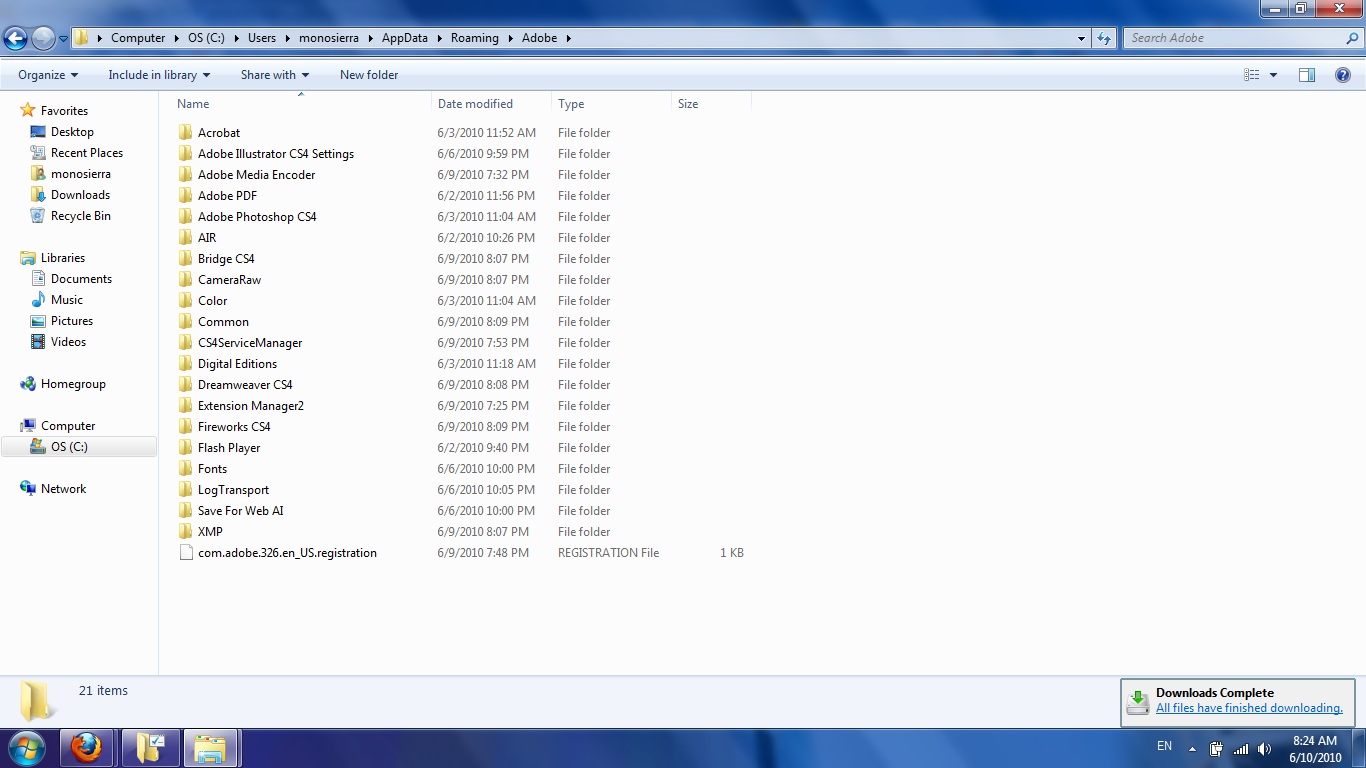
Task: Select the Acrobat folder icon
Action: 185,133
